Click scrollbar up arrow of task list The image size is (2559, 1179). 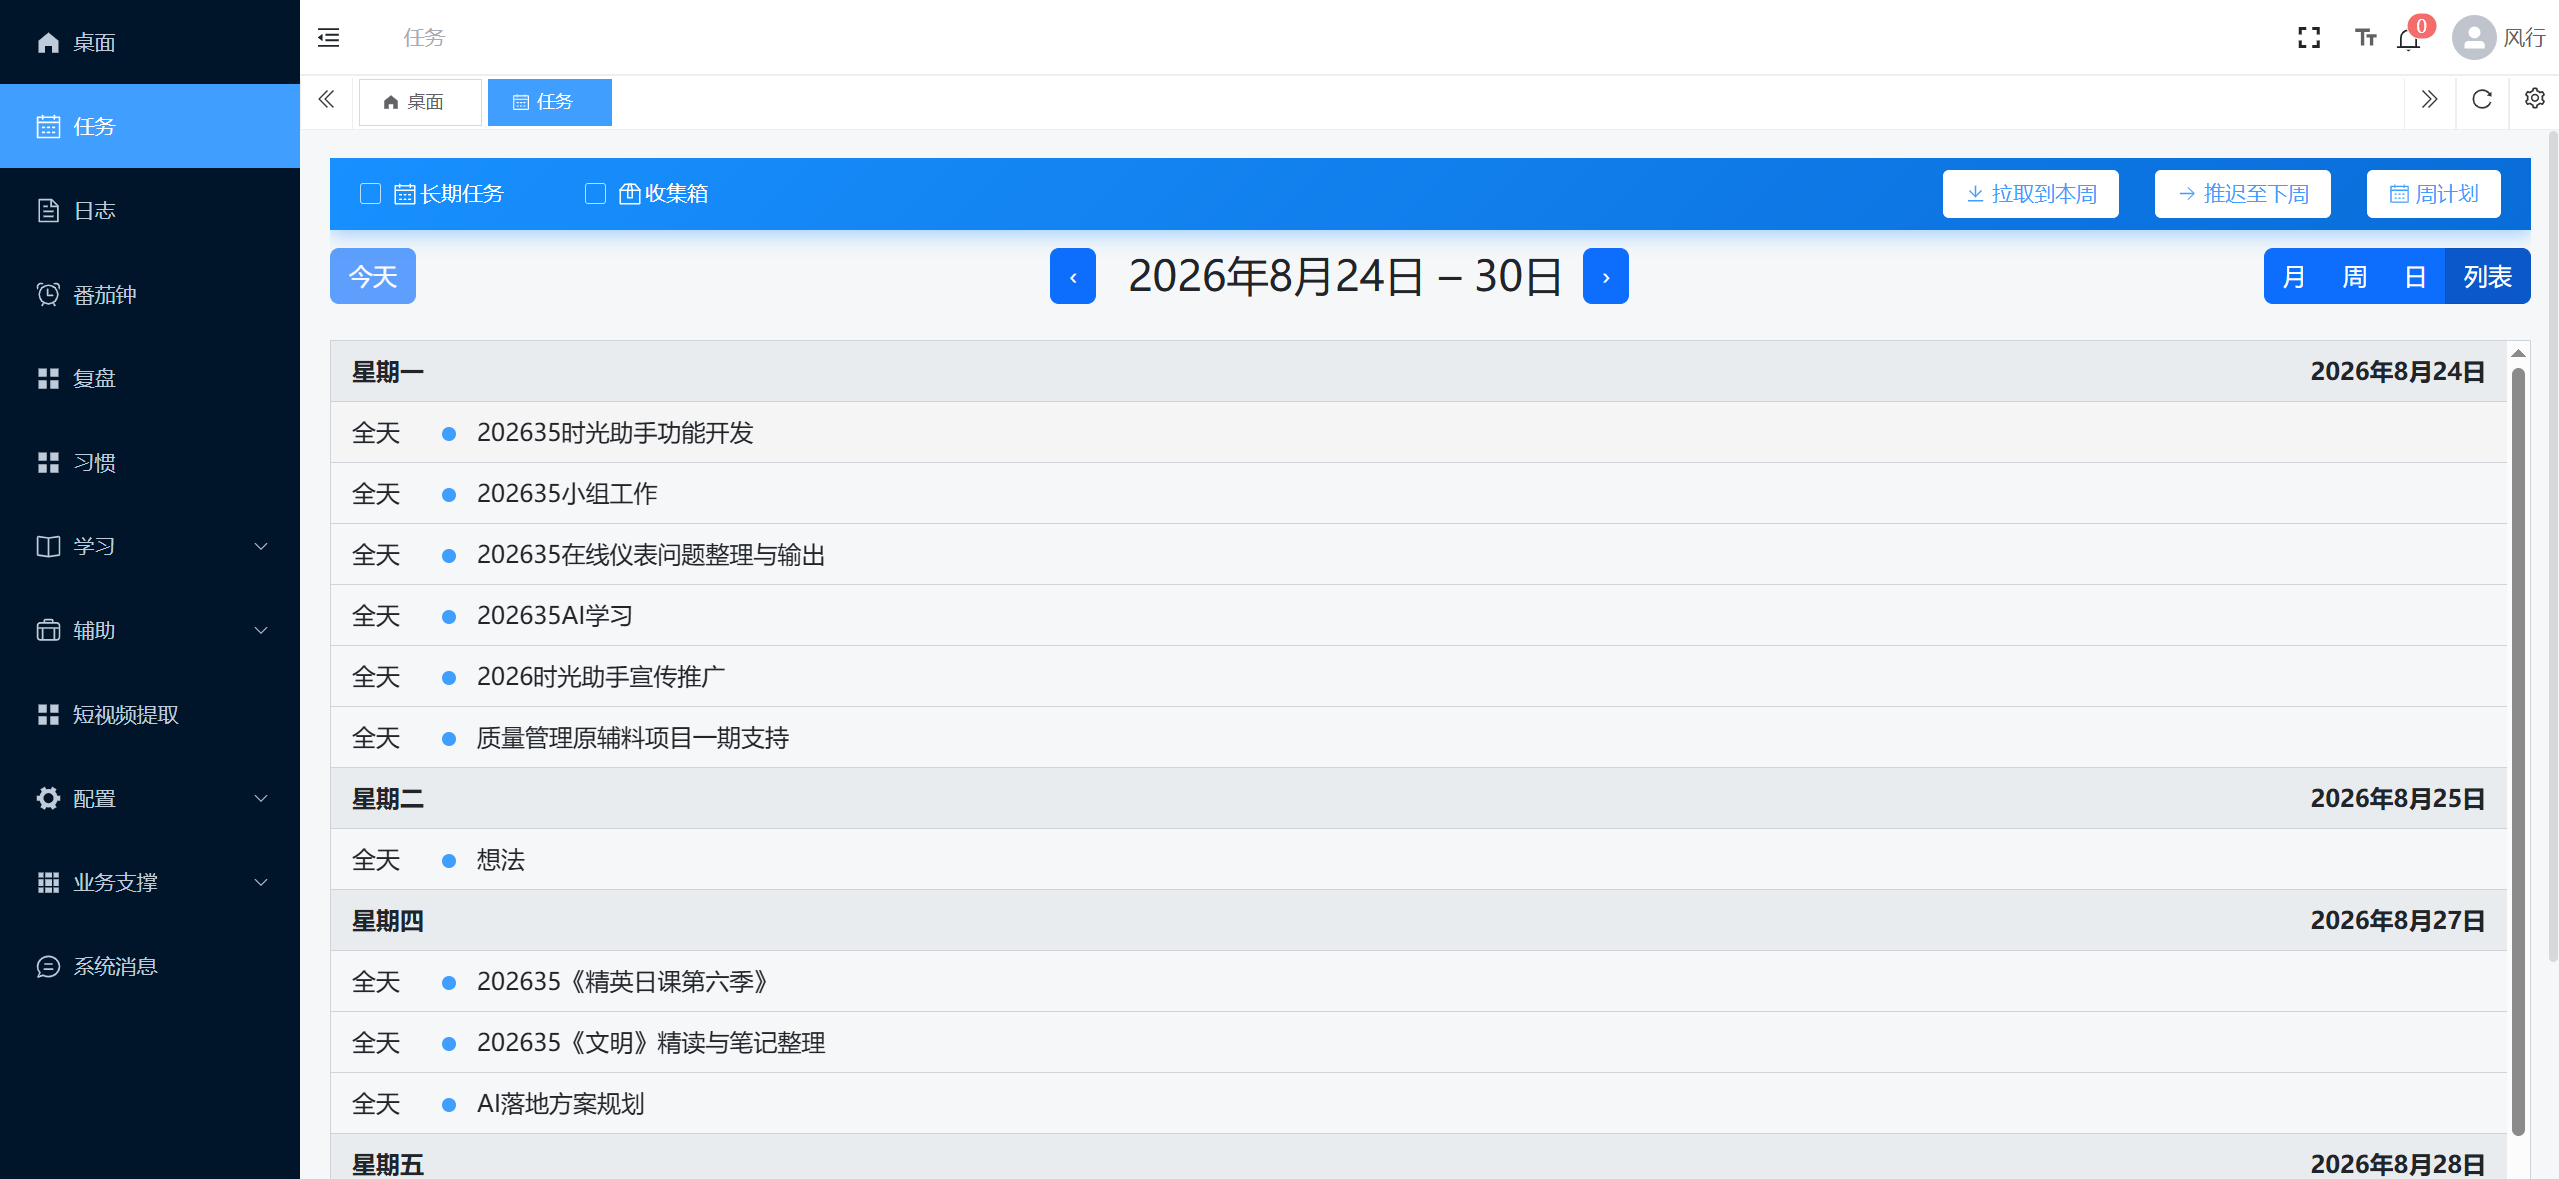(x=2518, y=353)
